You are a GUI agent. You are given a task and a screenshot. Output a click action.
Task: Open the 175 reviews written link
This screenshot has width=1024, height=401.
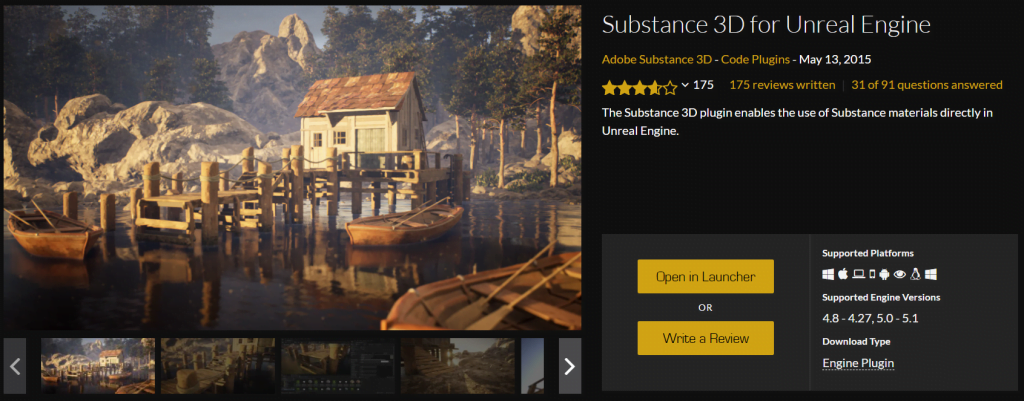(782, 85)
